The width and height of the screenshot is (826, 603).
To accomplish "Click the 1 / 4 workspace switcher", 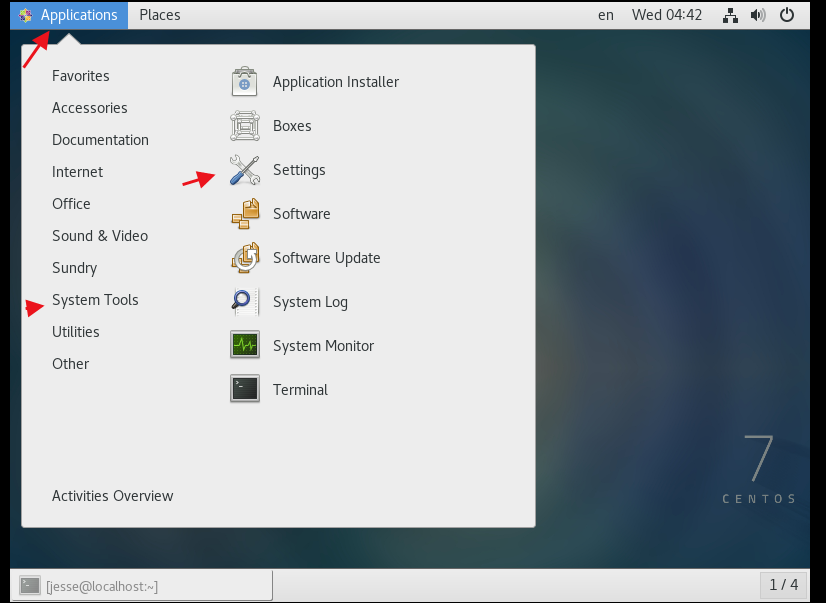I will (783, 585).
